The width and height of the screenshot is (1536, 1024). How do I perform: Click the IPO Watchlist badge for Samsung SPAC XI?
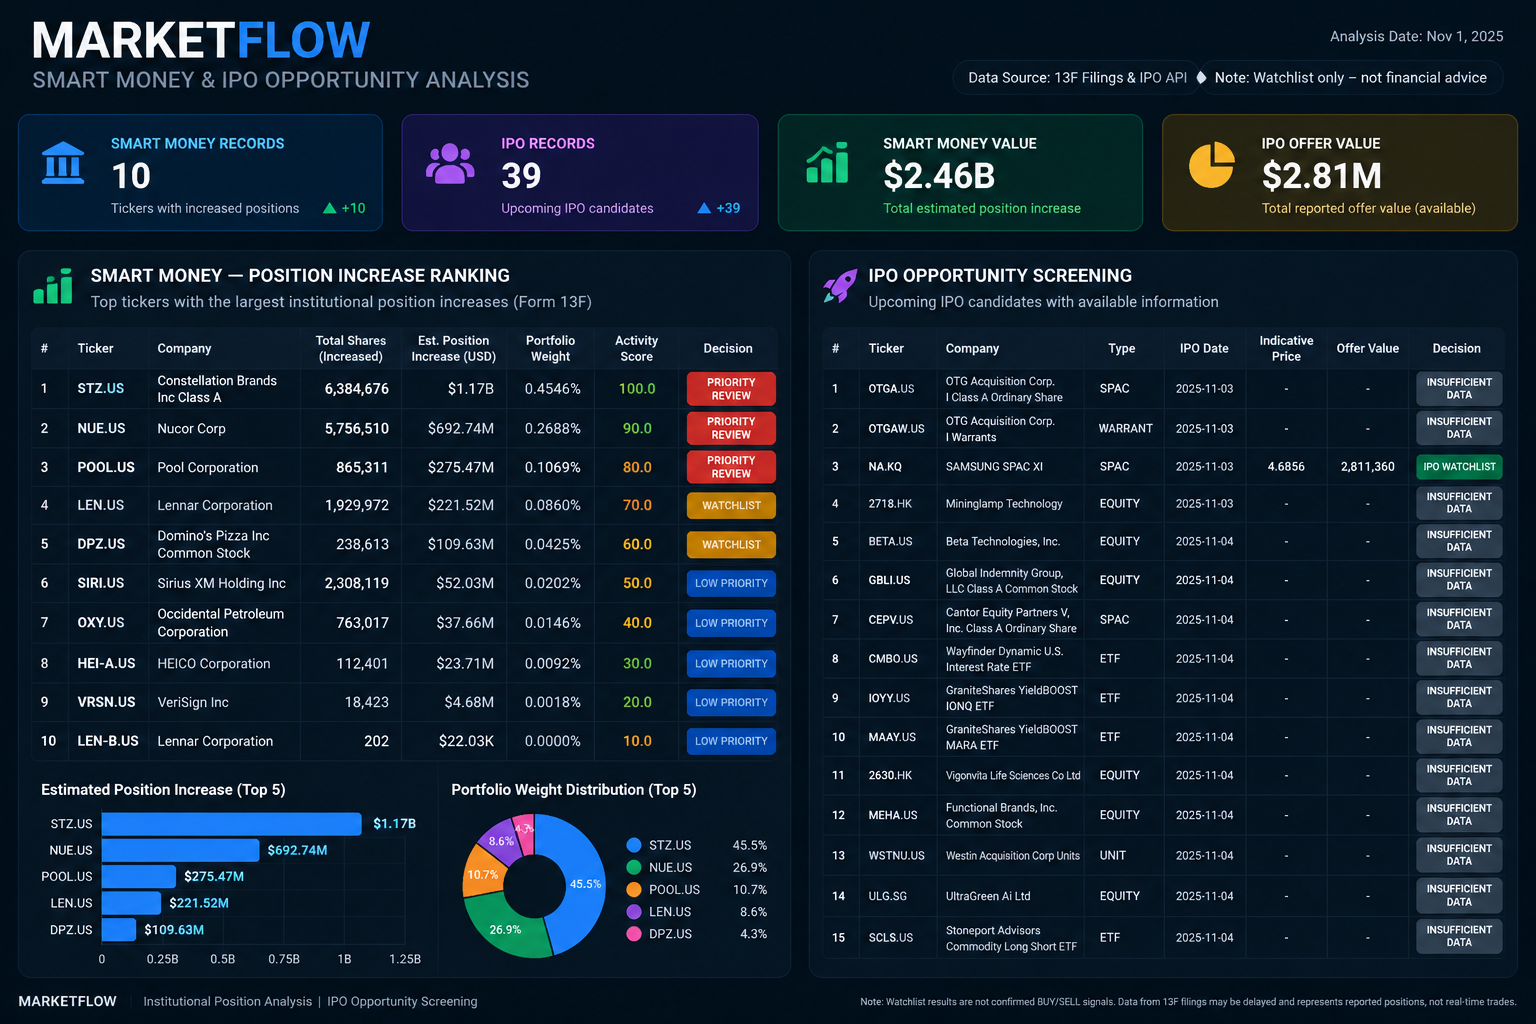tap(1459, 467)
